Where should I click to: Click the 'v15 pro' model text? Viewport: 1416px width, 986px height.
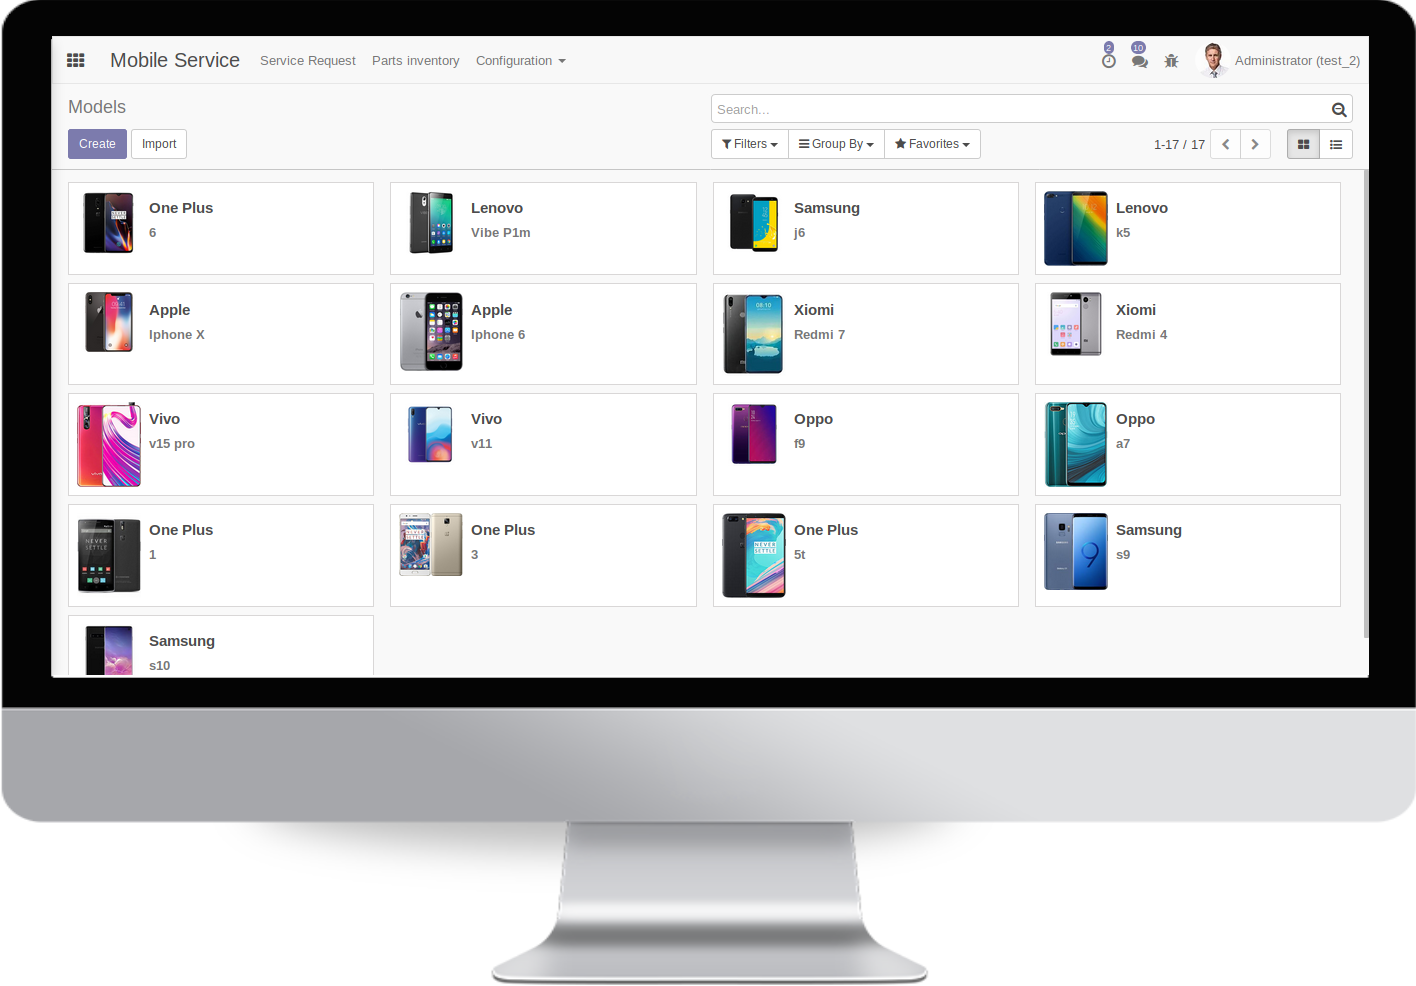172,443
